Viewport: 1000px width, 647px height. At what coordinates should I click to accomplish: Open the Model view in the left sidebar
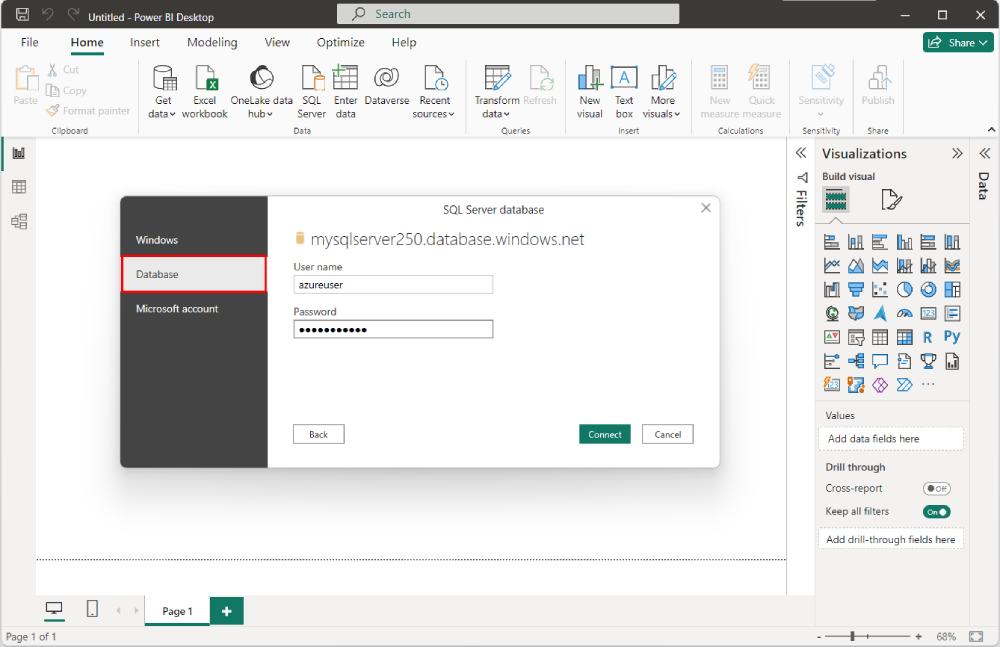[19, 221]
